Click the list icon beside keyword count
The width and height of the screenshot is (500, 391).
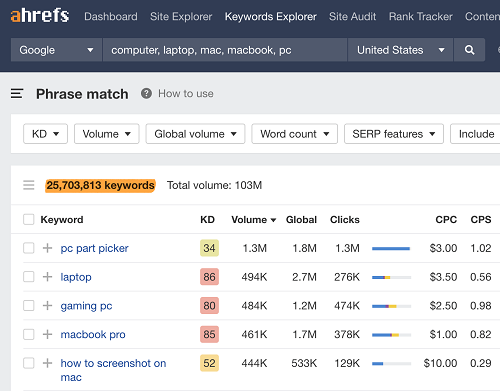[29, 185]
